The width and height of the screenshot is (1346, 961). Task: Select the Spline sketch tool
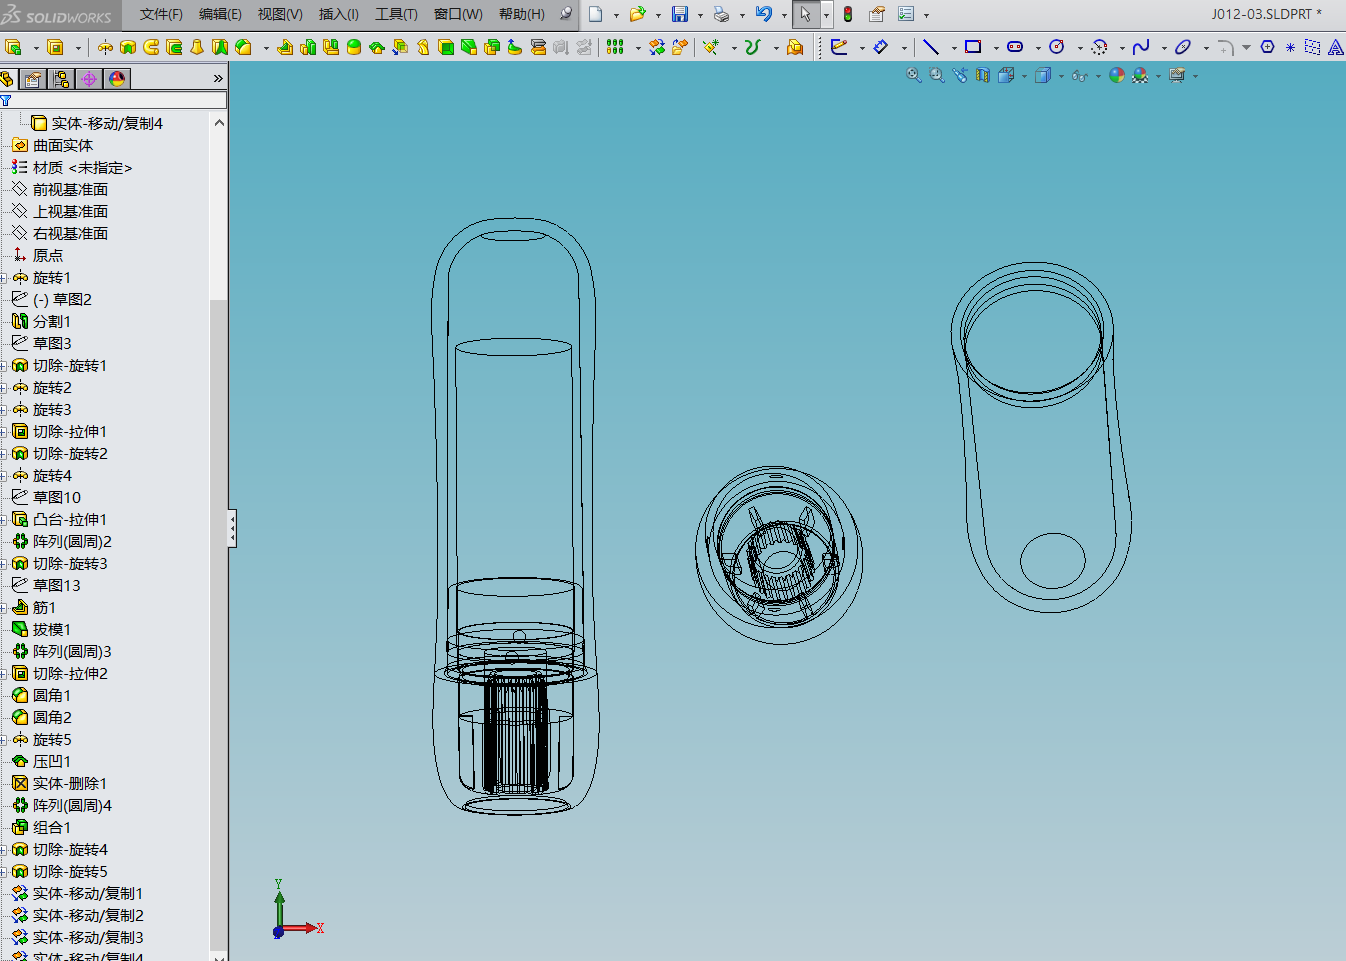1141,47
